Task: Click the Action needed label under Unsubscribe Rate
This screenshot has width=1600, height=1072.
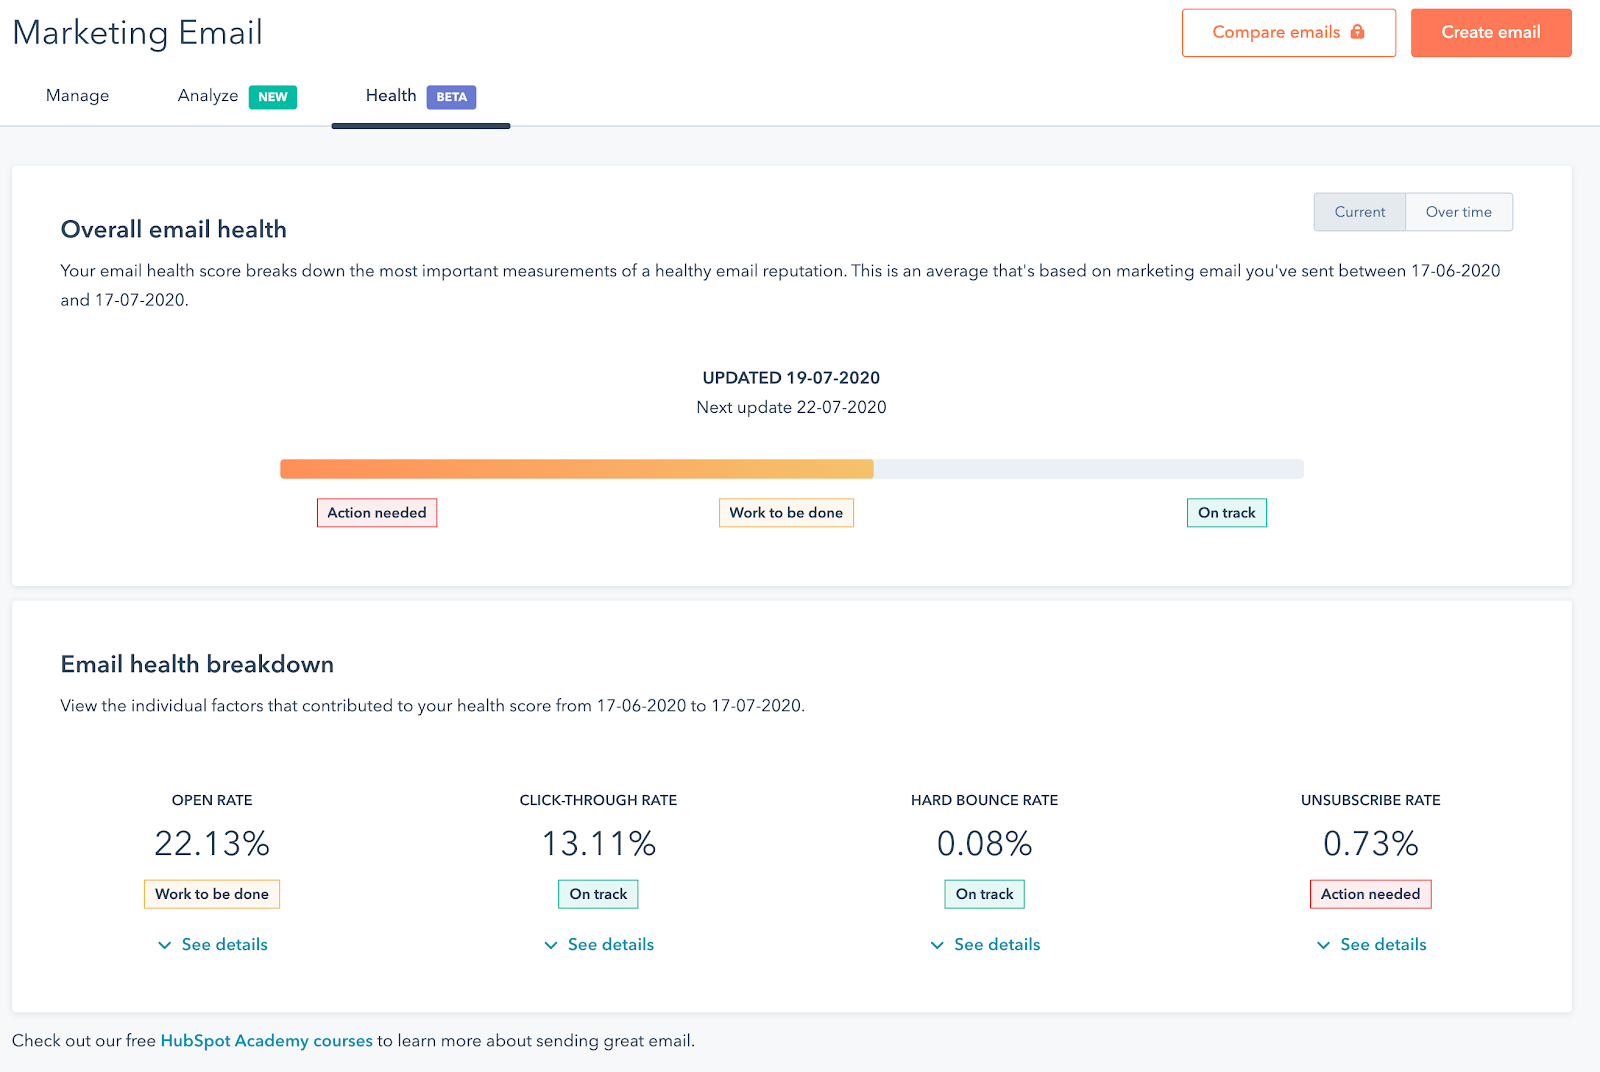Action: click(1370, 894)
